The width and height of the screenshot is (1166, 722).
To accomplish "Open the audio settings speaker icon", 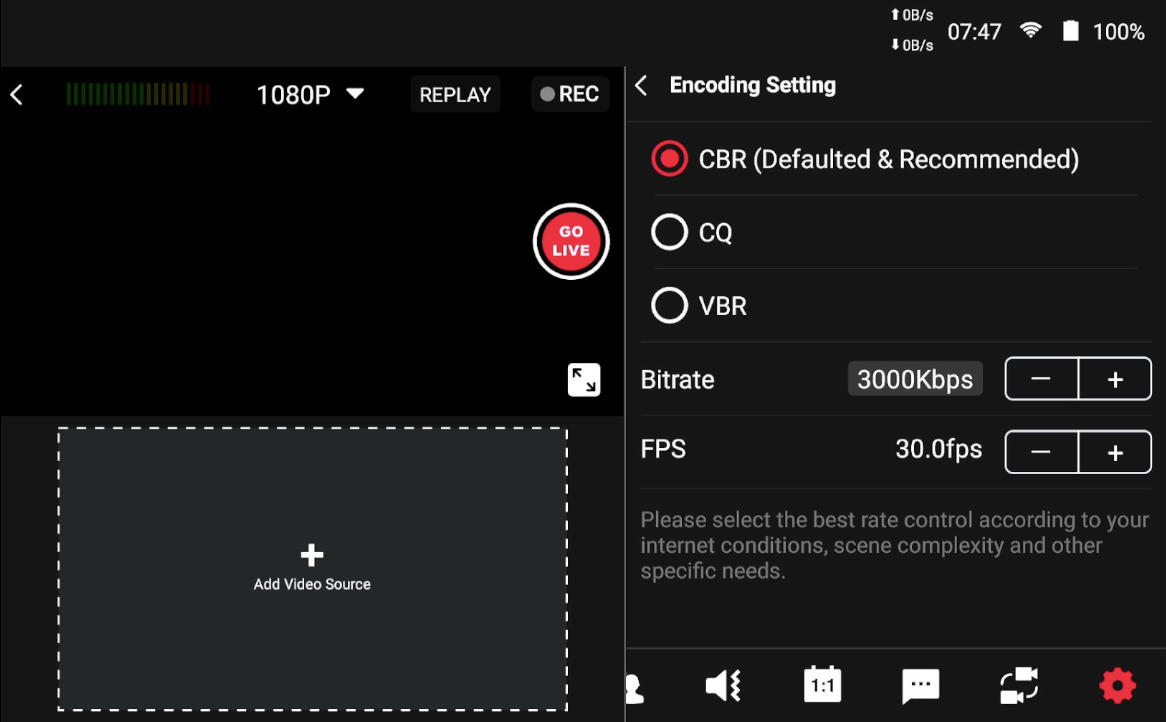I will pos(722,686).
